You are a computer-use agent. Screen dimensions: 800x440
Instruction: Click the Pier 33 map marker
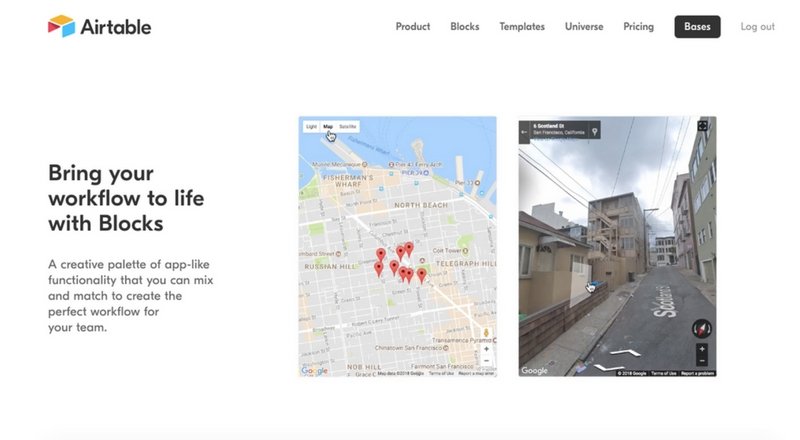tap(477, 183)
